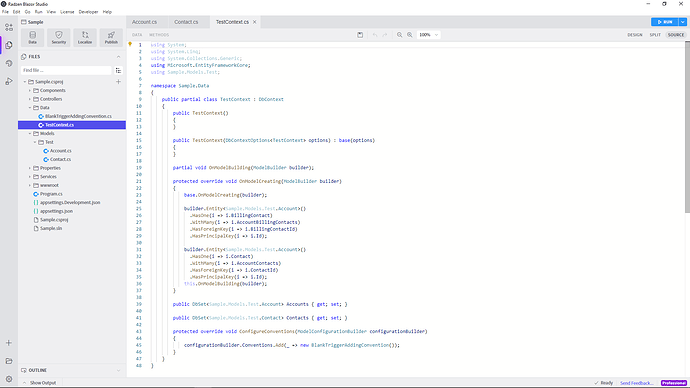Open the Localize tool

[x=85, y=37]
